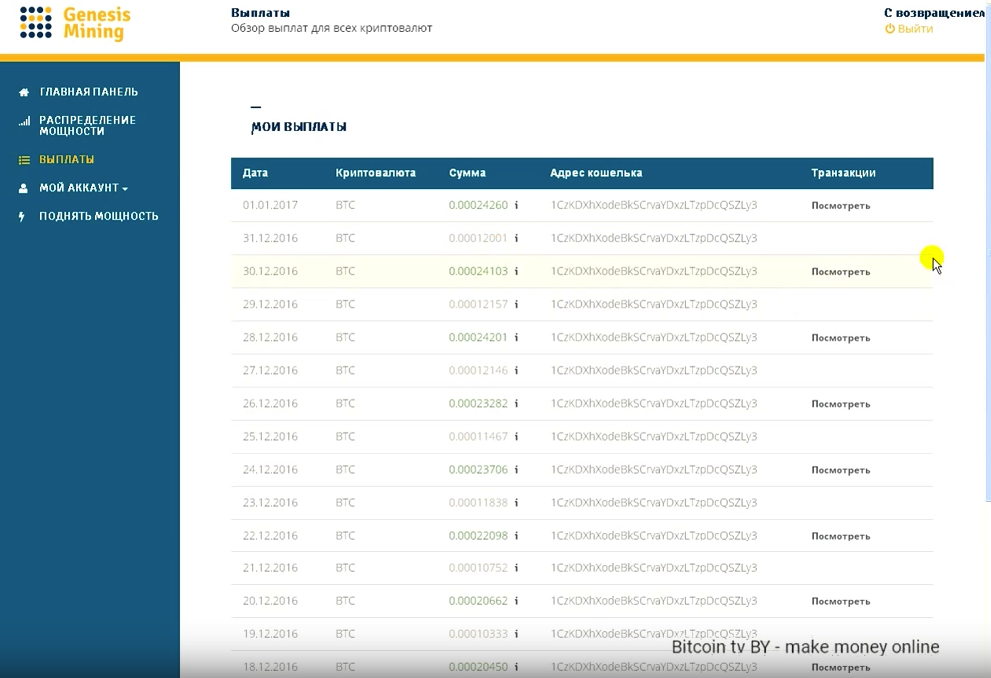Click info icon next to 0.00024260 amount
Image resolution: width=991 pixels, height=678 pixels.
(516, 205)
